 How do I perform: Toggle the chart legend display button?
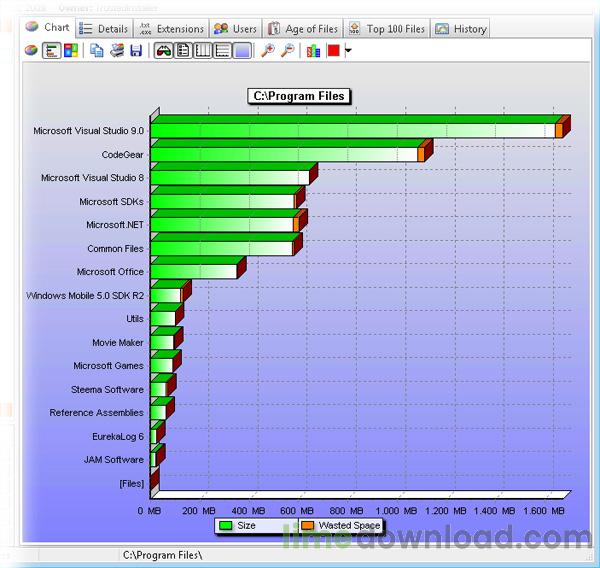tap(183, 51)
